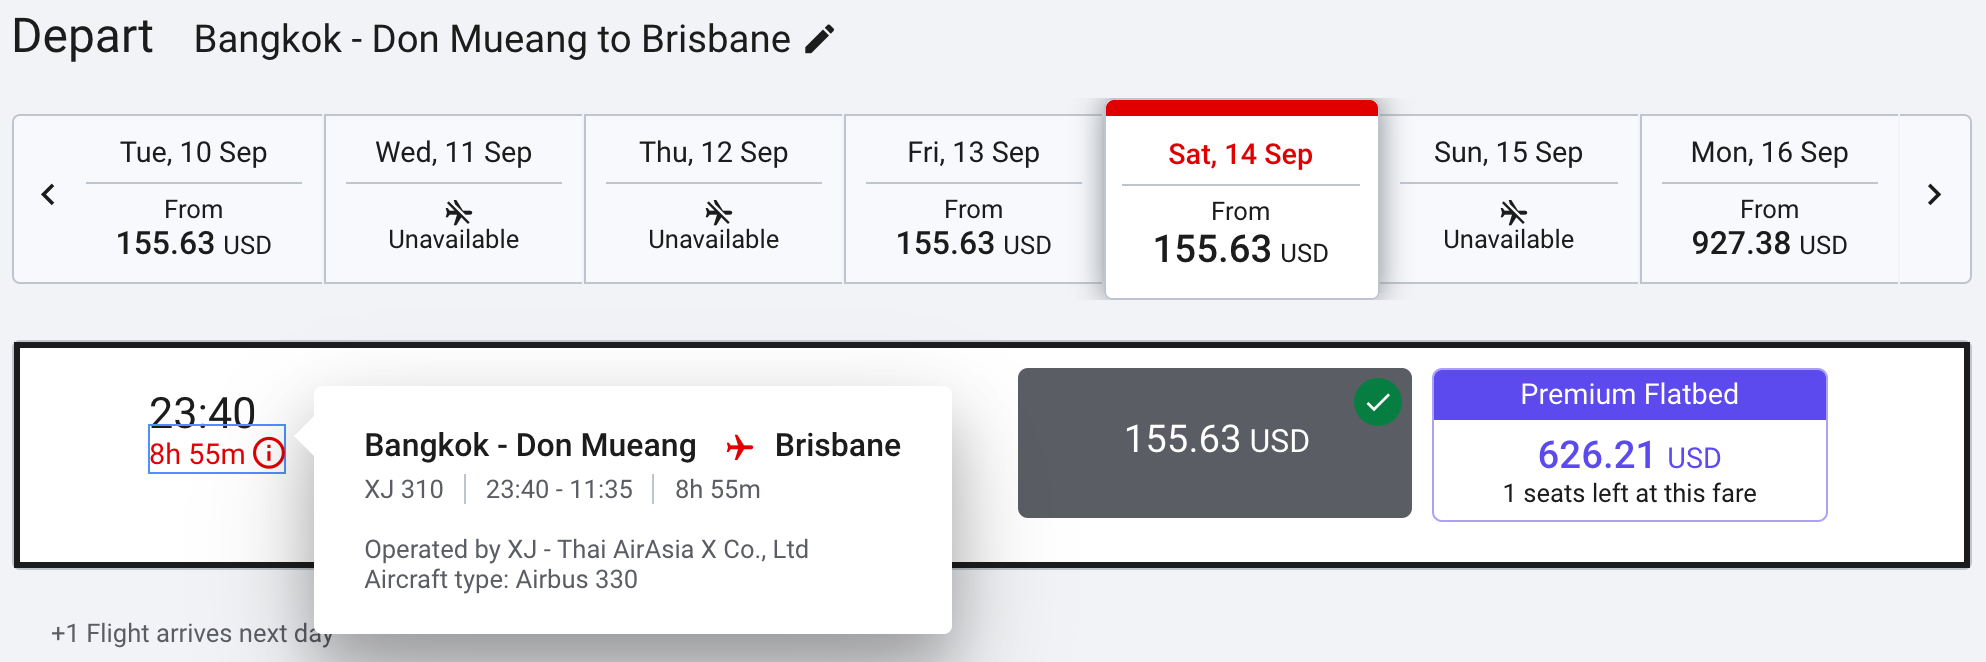Toggle the green checkmark on the selected fare
Viewport: 1986px width, 662px height.
1377,402
